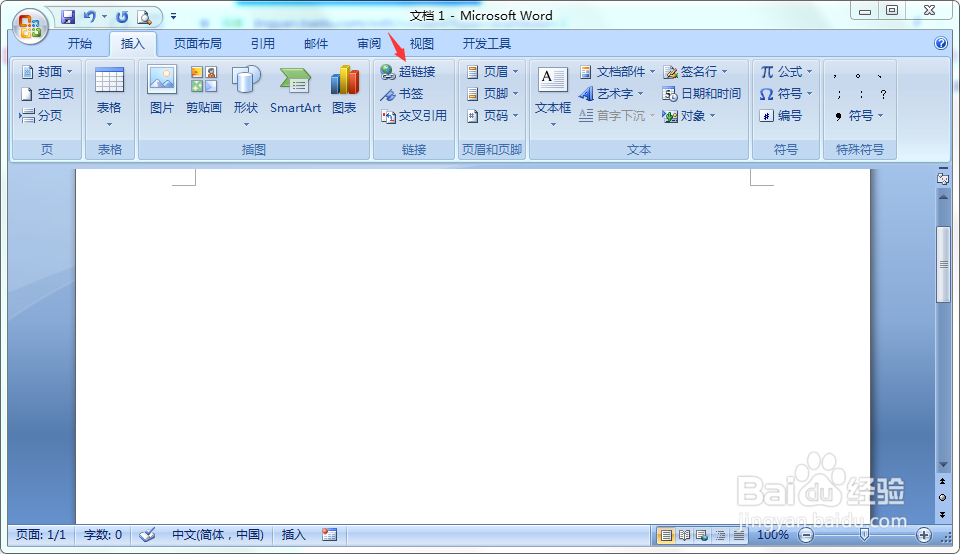The width and height of the screenshot is (960, 554).
Task: Insert numbering symbol (编号)
Action: coord(781,116)
